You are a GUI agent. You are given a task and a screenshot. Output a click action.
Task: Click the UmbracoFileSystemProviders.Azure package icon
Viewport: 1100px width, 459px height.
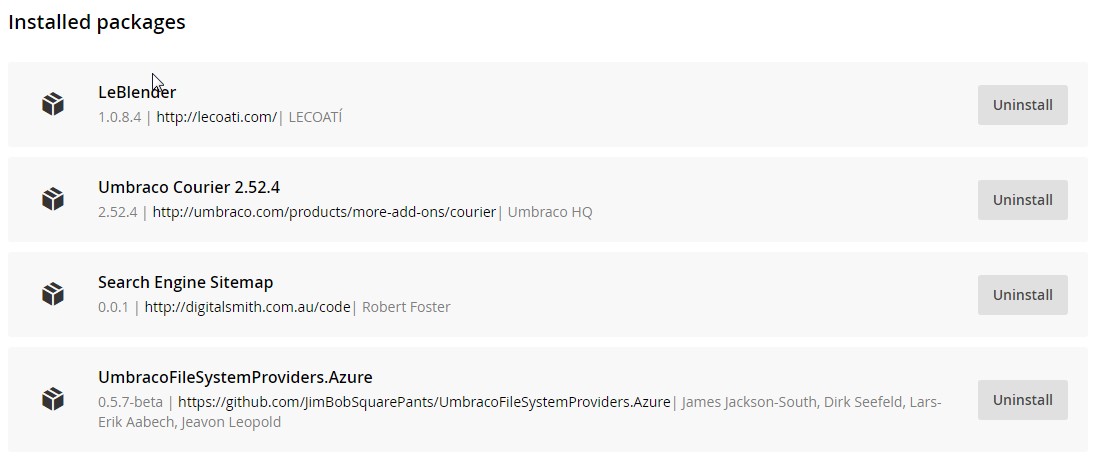pos(53,399)
